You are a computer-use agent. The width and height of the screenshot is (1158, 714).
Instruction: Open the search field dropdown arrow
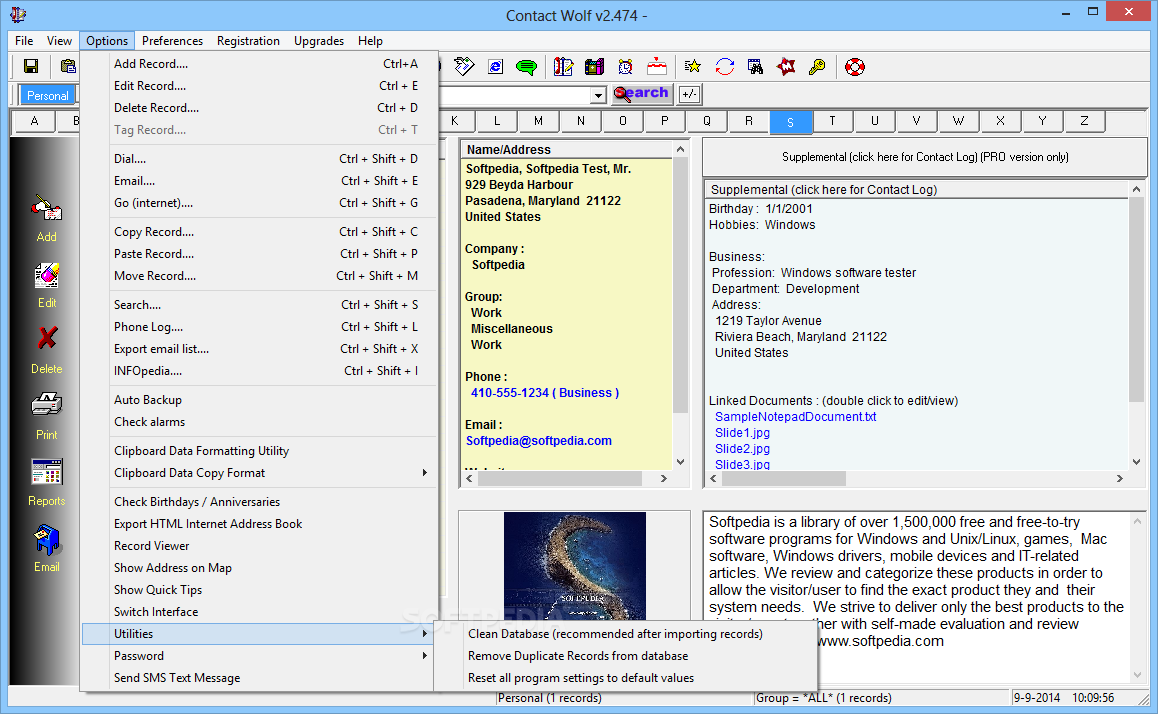point(597,95)
